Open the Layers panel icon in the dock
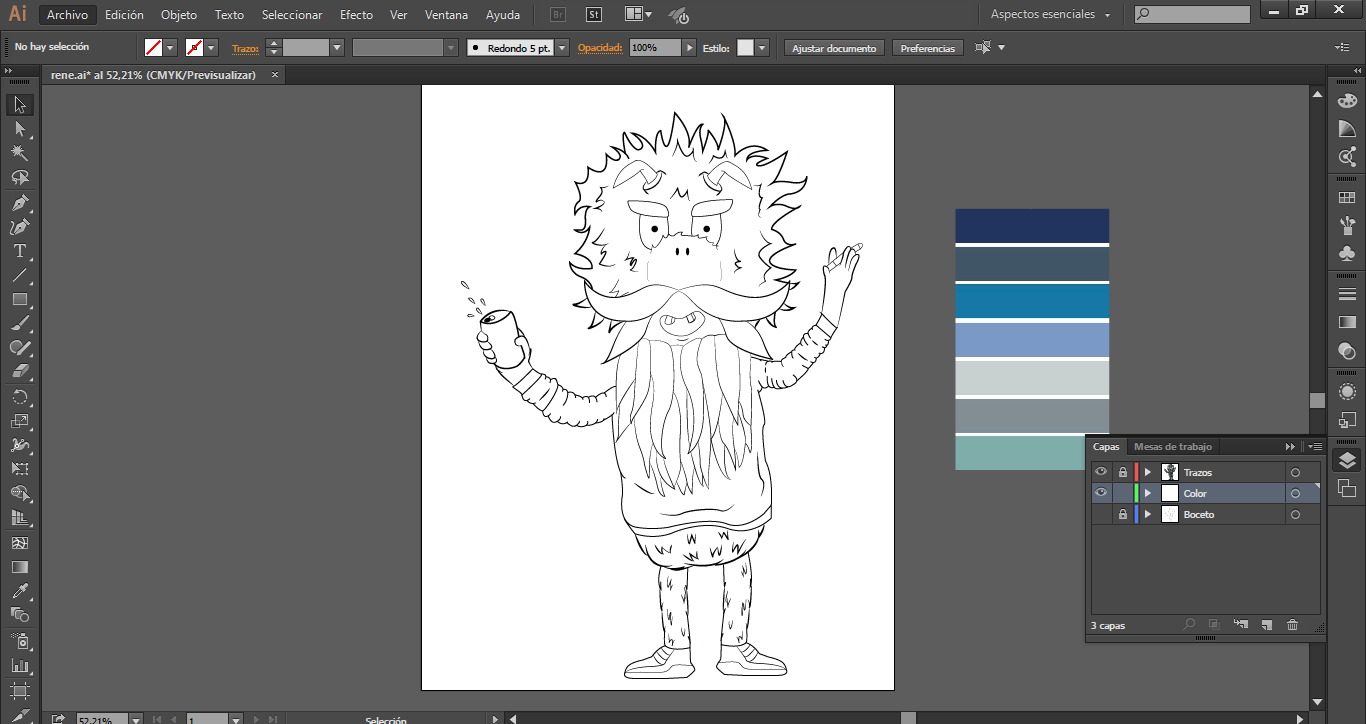 (1347, 460)
